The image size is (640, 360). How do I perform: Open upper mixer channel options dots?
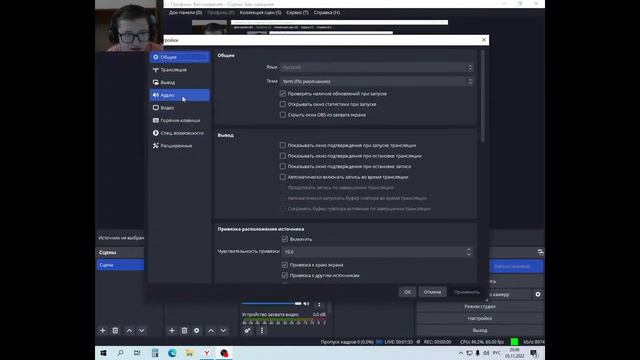(319, 304)
